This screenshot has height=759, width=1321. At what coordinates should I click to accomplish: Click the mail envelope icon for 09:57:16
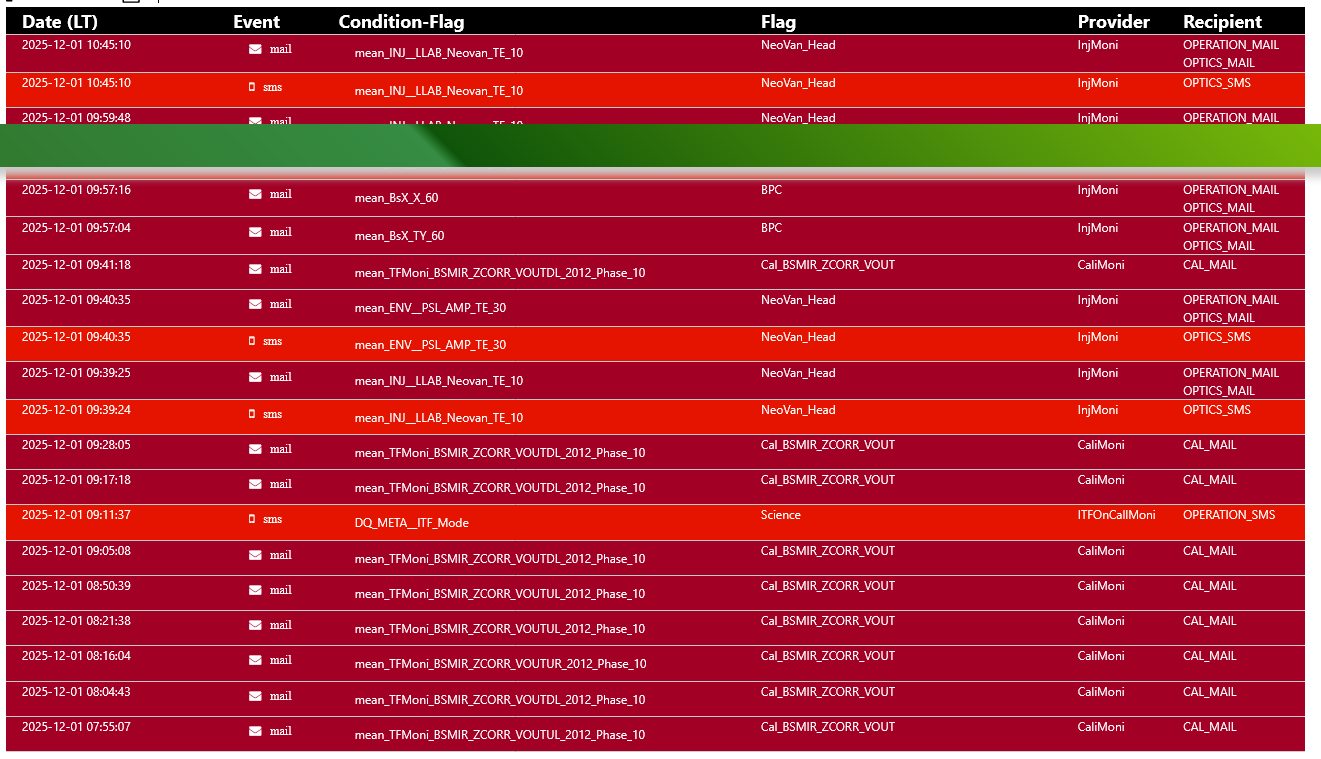(255, 194)
